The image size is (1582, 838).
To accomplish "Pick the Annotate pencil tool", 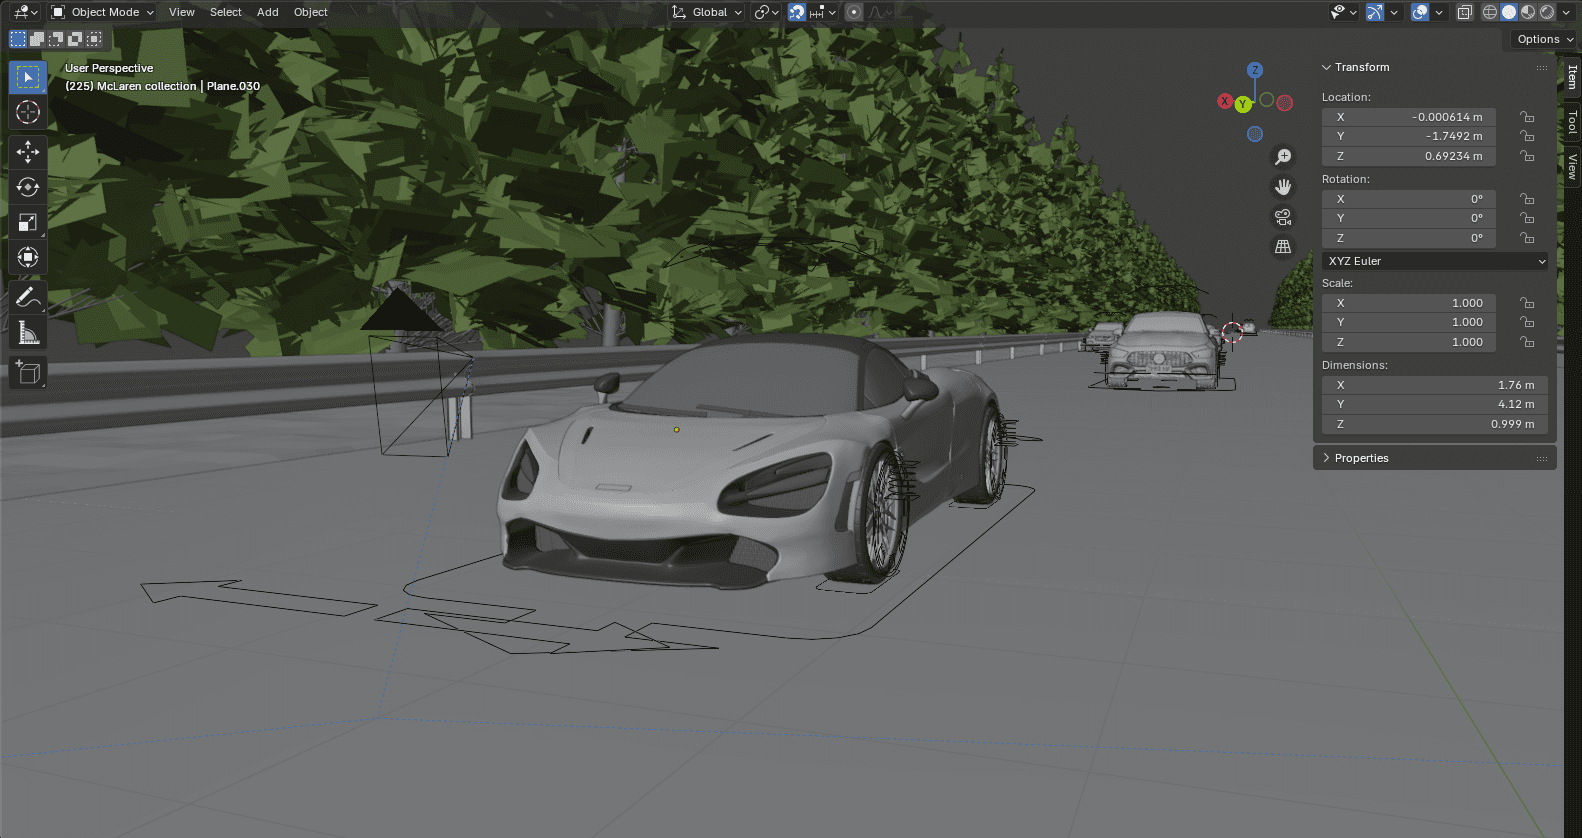I will [x=28, y=297].
